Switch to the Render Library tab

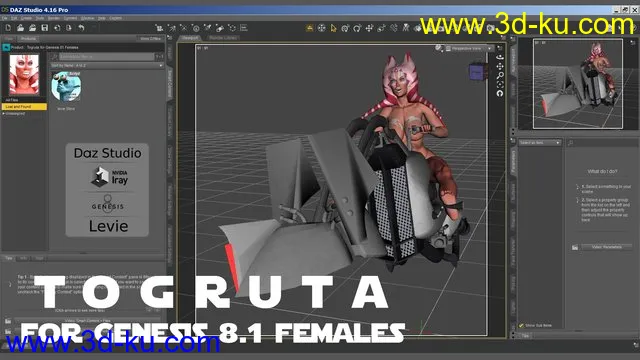223,38
